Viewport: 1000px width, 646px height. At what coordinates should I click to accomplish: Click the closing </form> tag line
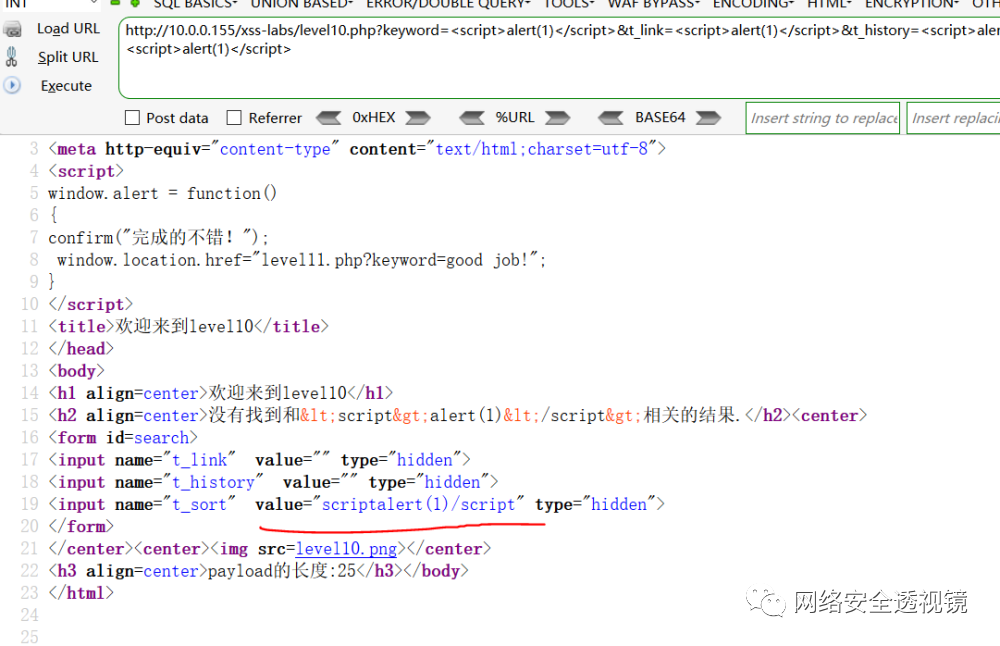tap(81, 527)
